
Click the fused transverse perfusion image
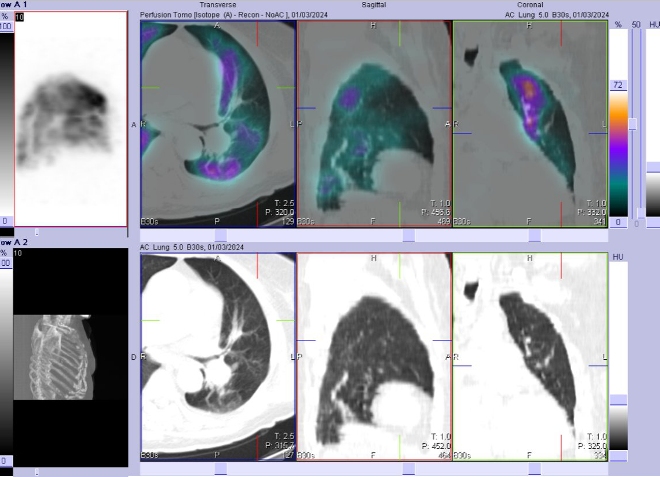[x=218, y=122]
